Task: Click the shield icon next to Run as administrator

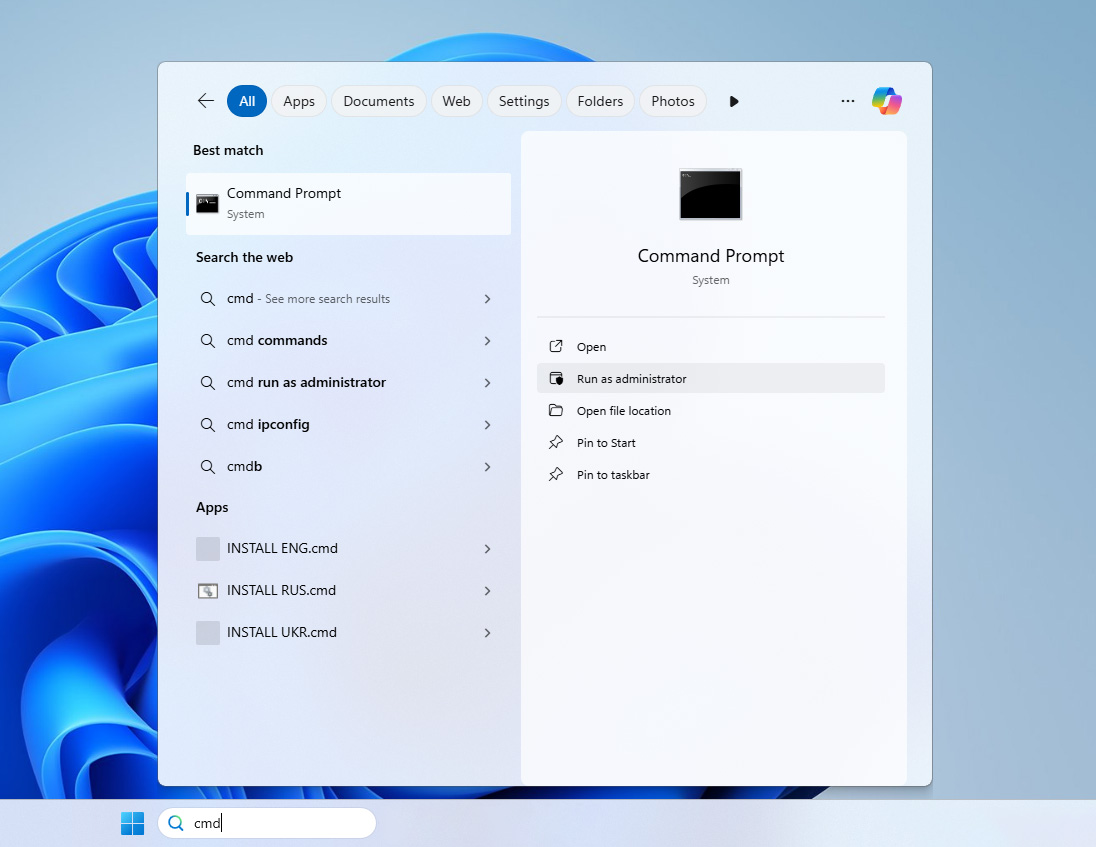Action: pos(556,378)
